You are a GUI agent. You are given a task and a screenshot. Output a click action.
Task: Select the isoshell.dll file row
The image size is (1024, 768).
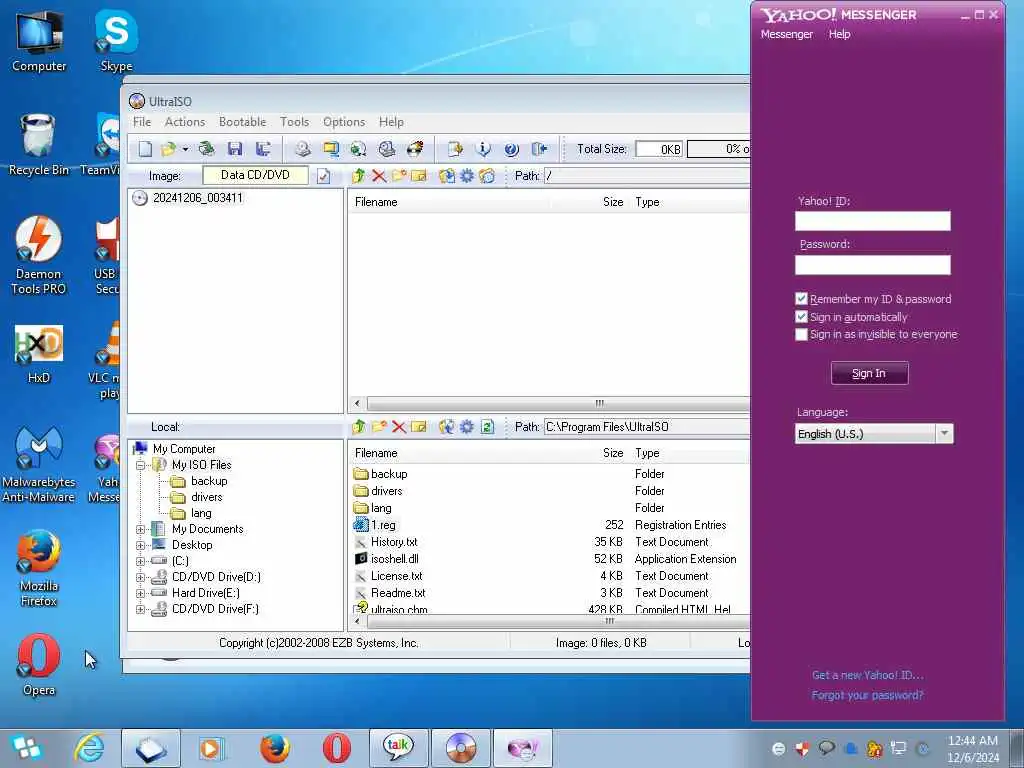[x=550, y=559]
